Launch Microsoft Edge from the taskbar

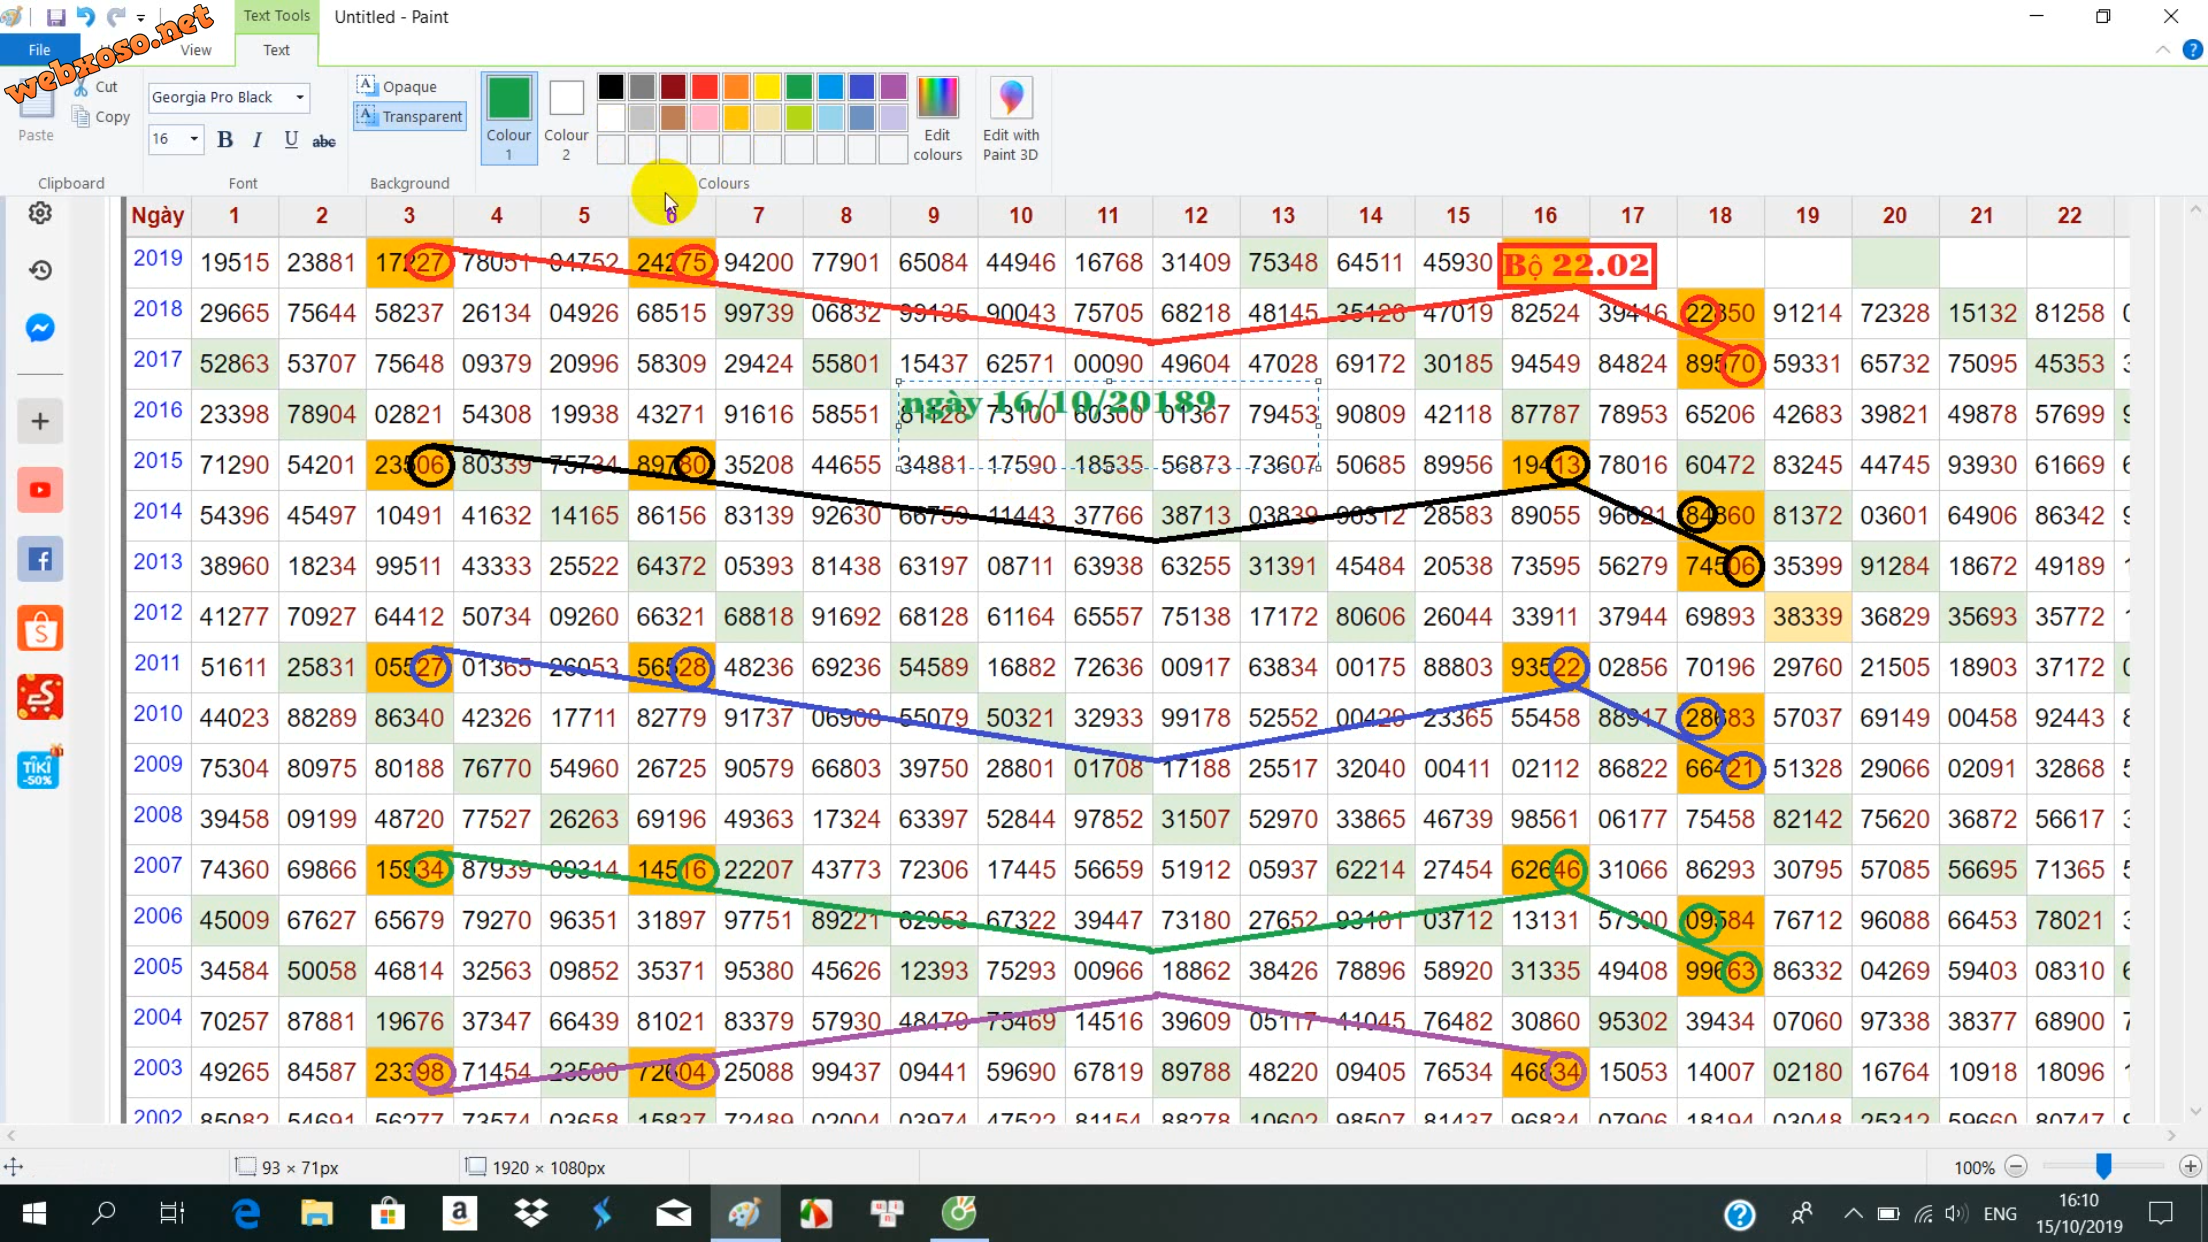246,1214
